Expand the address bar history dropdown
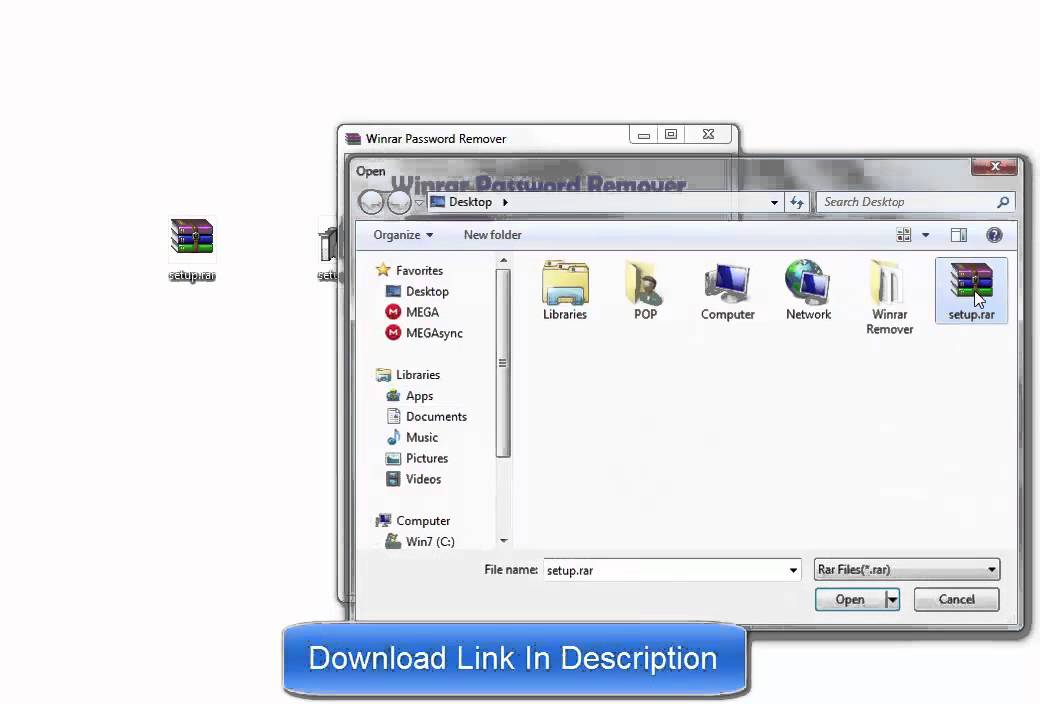The image size is (1040, 704). coord(774,202)
